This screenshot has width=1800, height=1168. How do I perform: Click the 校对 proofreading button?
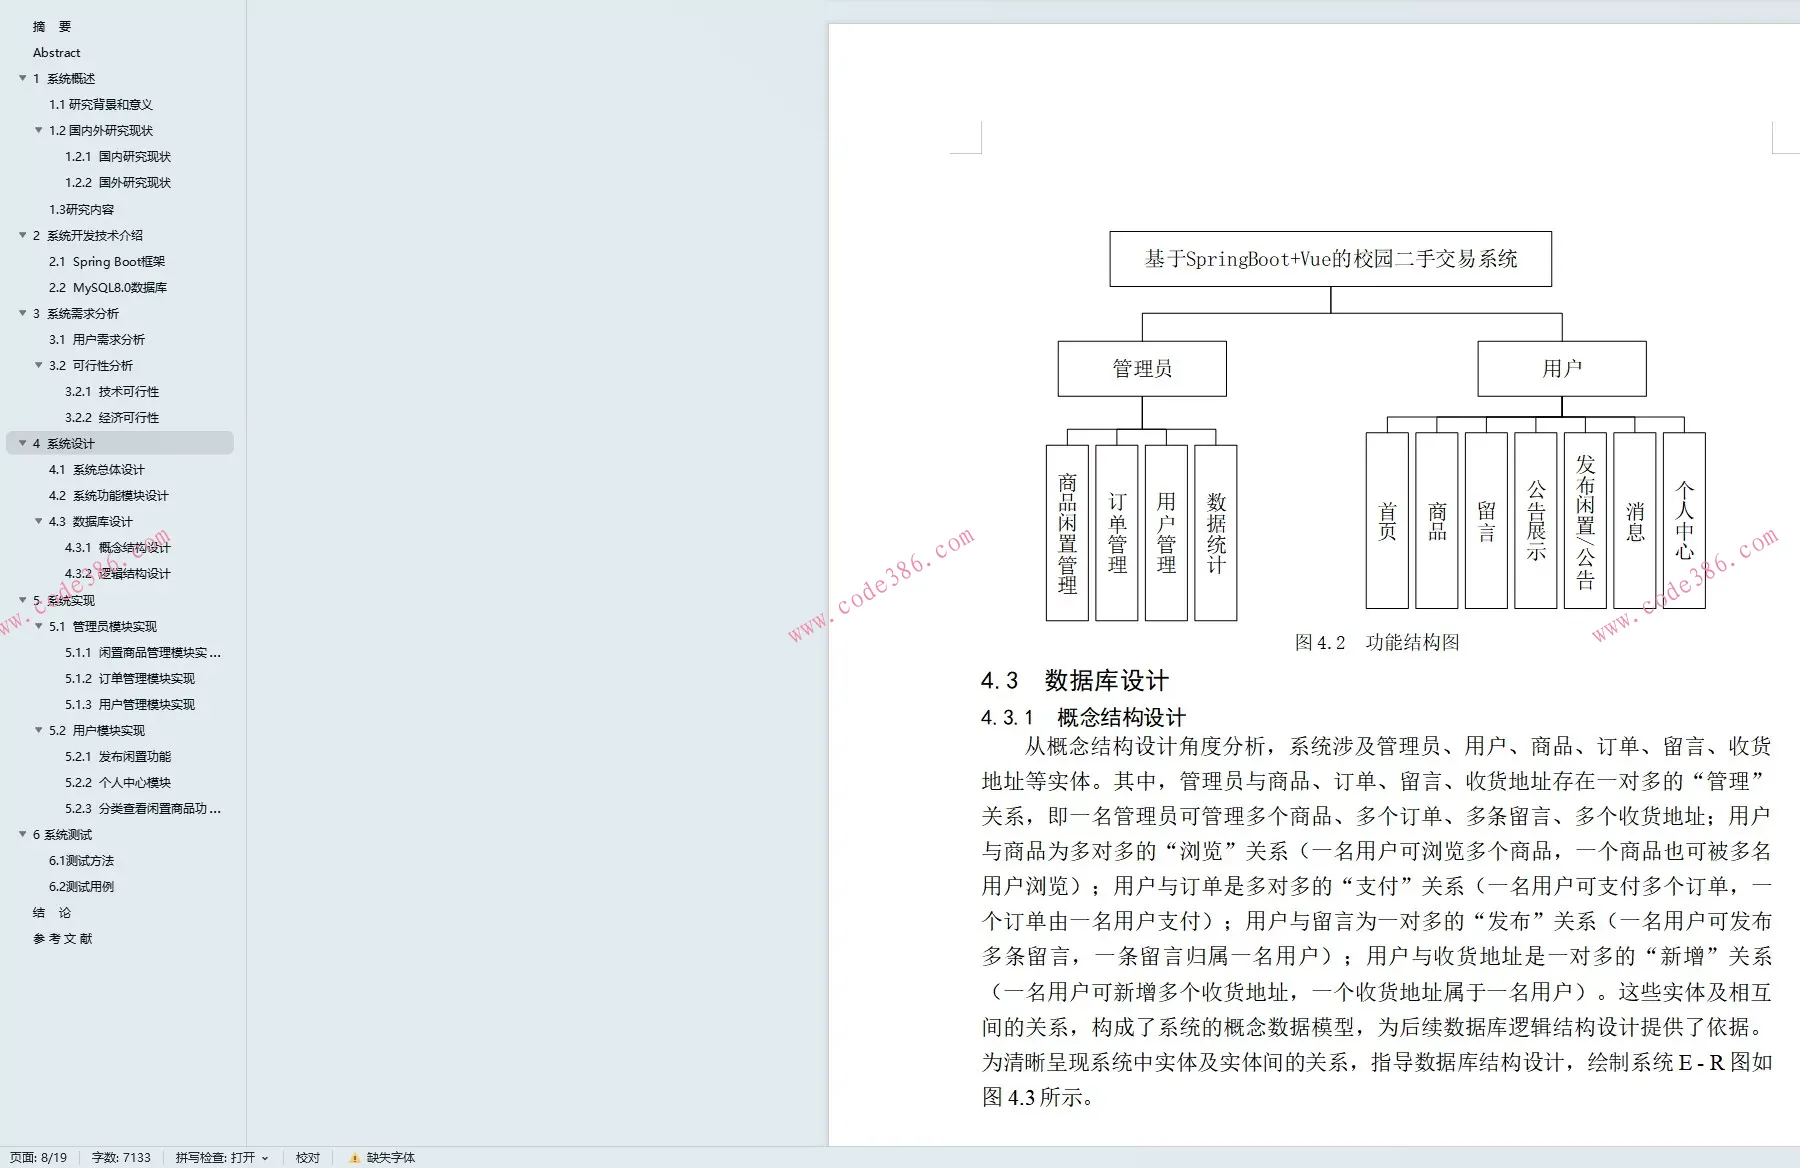[308, 1157]
